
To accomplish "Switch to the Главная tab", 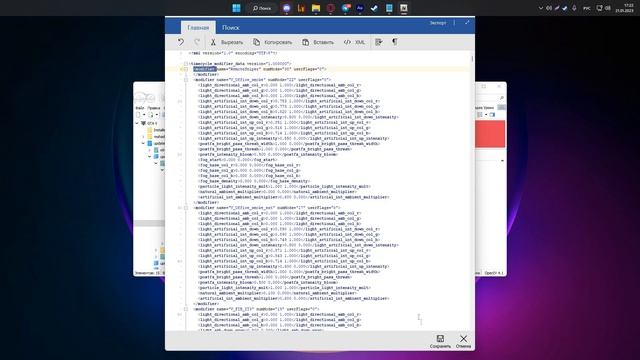I will (198, 27).
